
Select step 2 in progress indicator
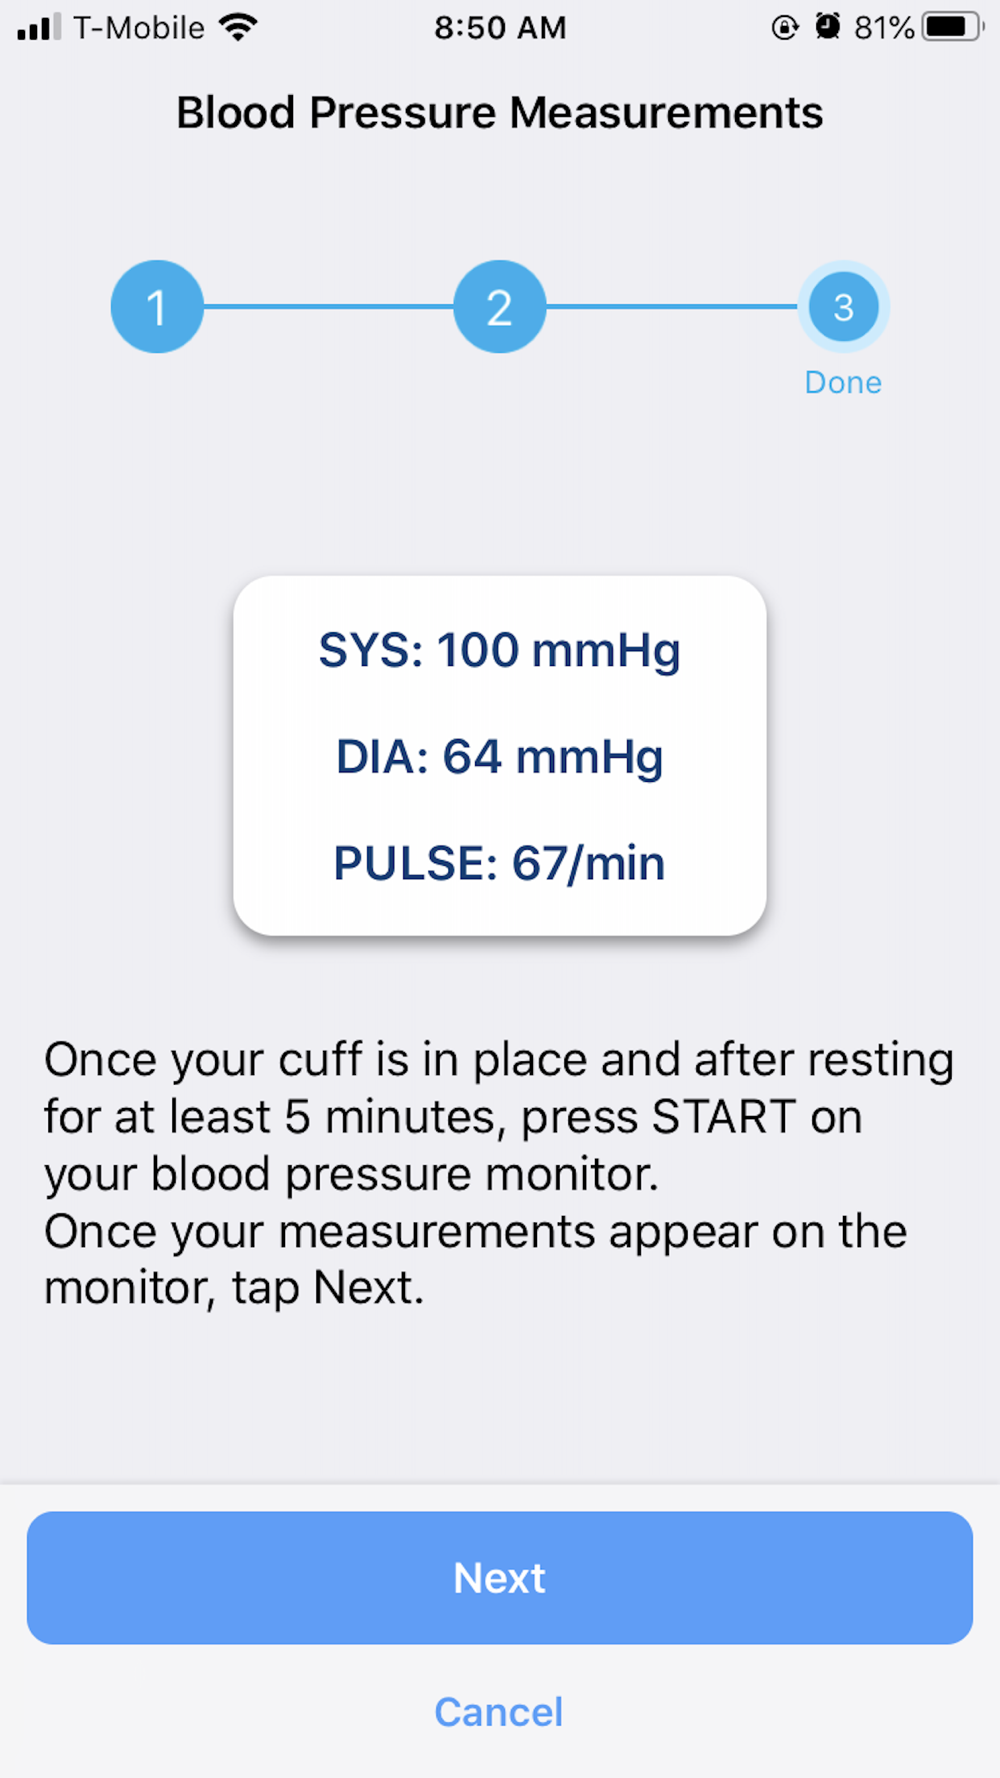click(x=500, y=307)
